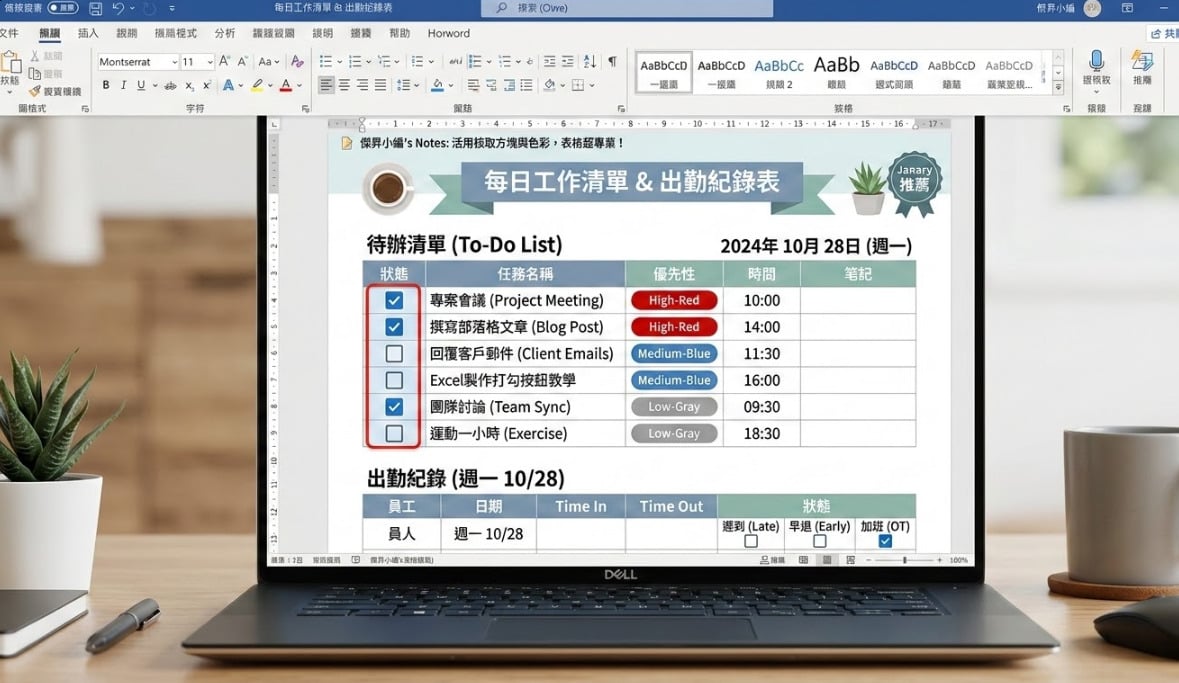The width and height of the screenshot is (1179, 683).
Task: Increase paragraph indent
Action: (567, 61)
